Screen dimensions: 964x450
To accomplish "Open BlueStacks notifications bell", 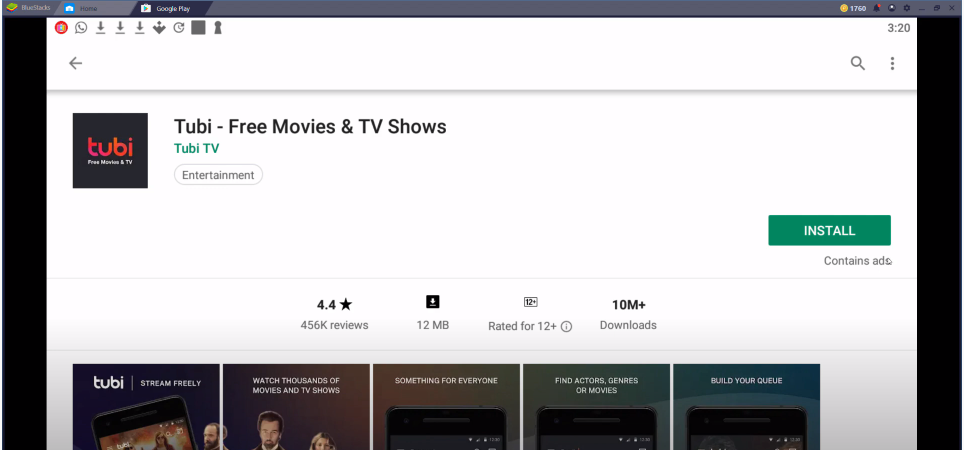I will 877,8.
